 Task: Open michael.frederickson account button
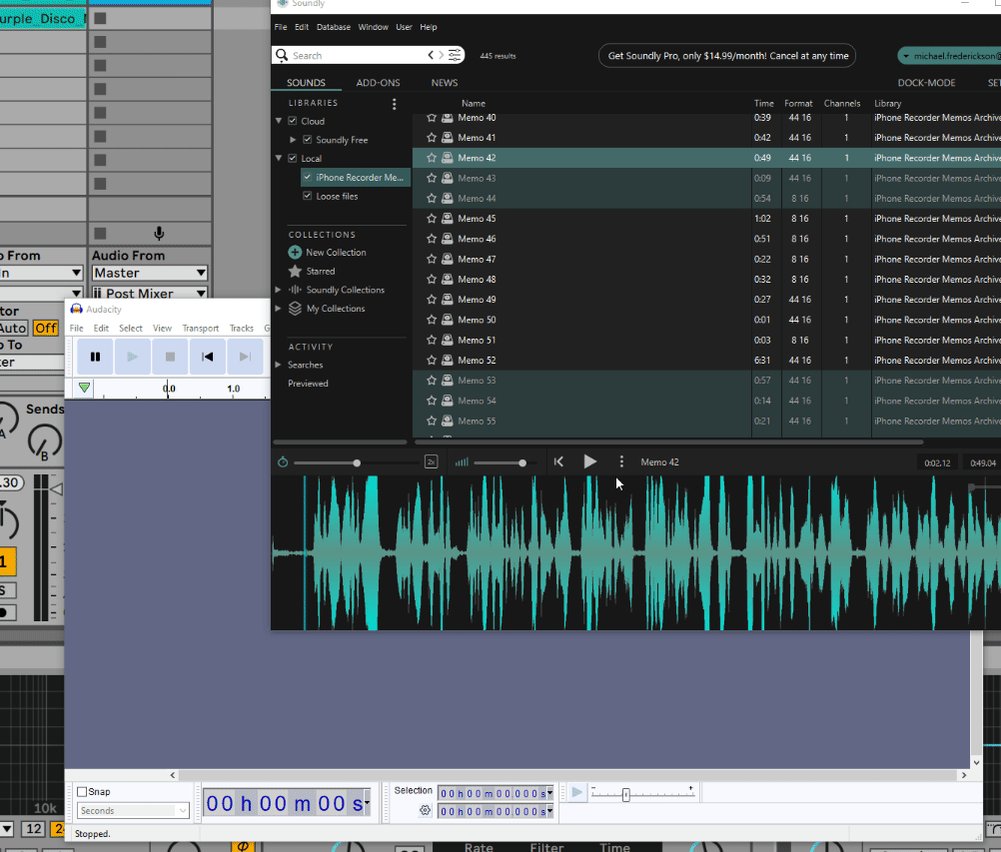(949, 56)
